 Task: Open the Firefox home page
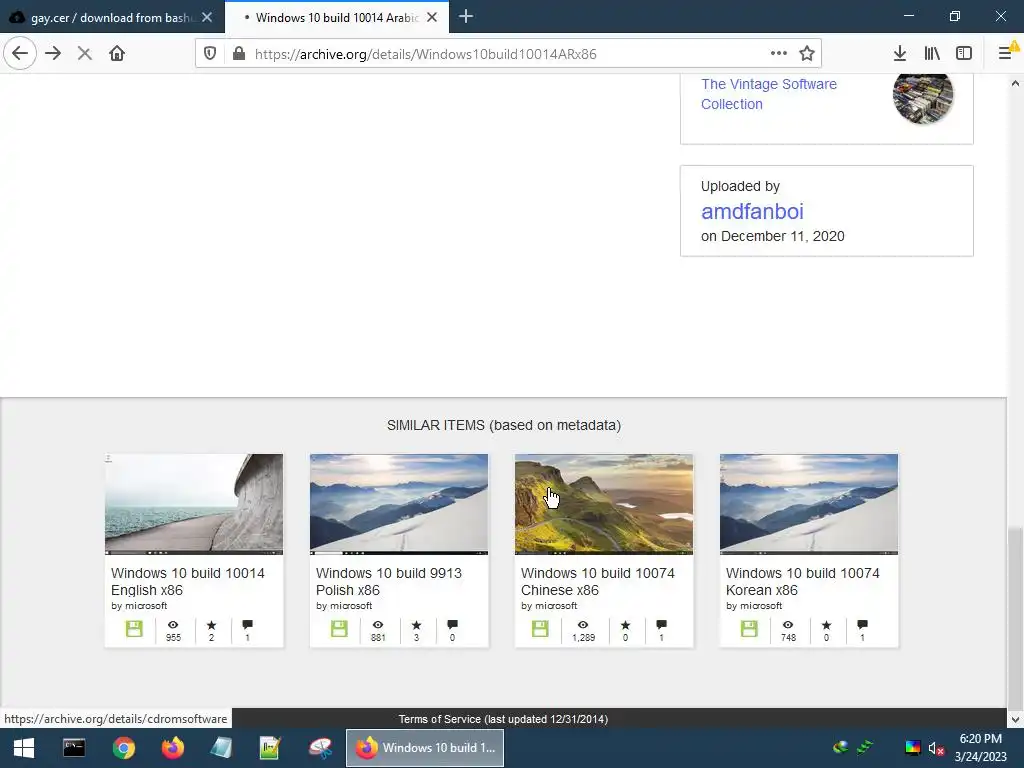117,54
